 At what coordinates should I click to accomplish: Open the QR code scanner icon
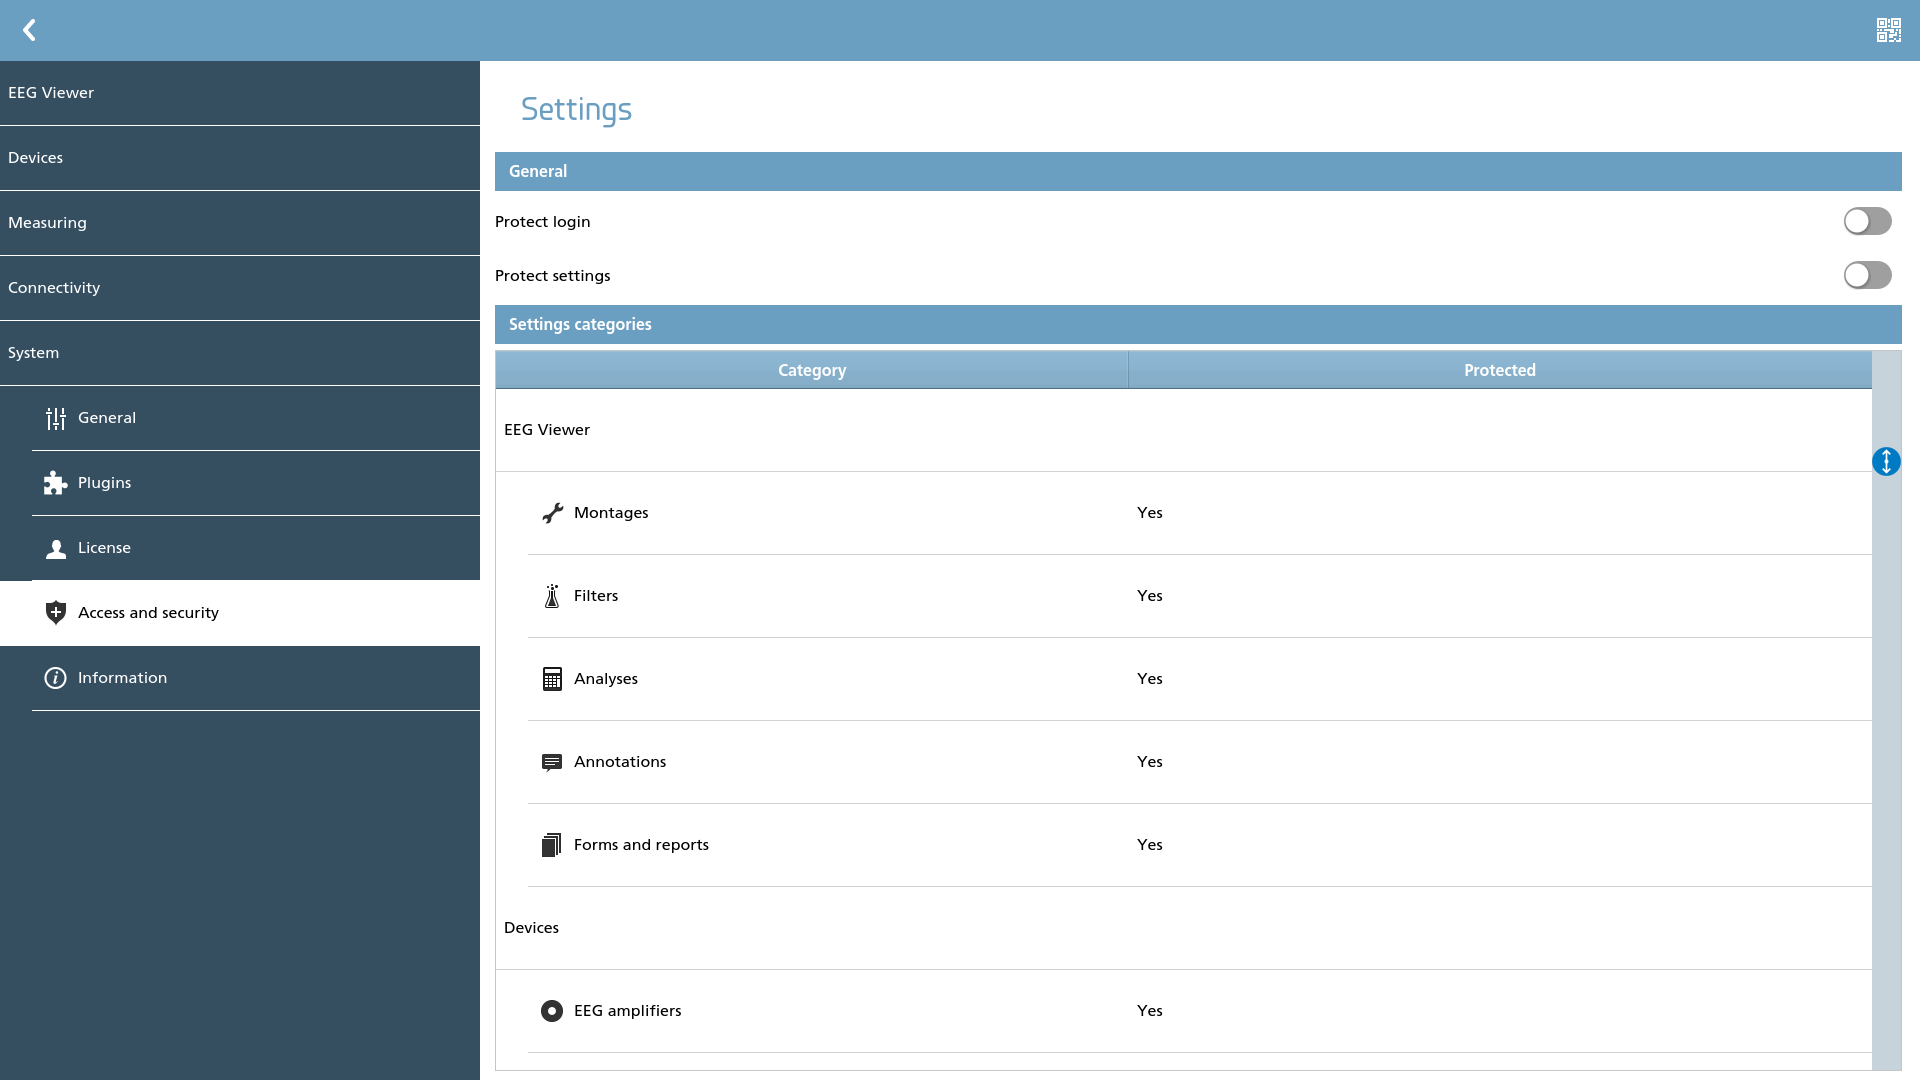1888,30
